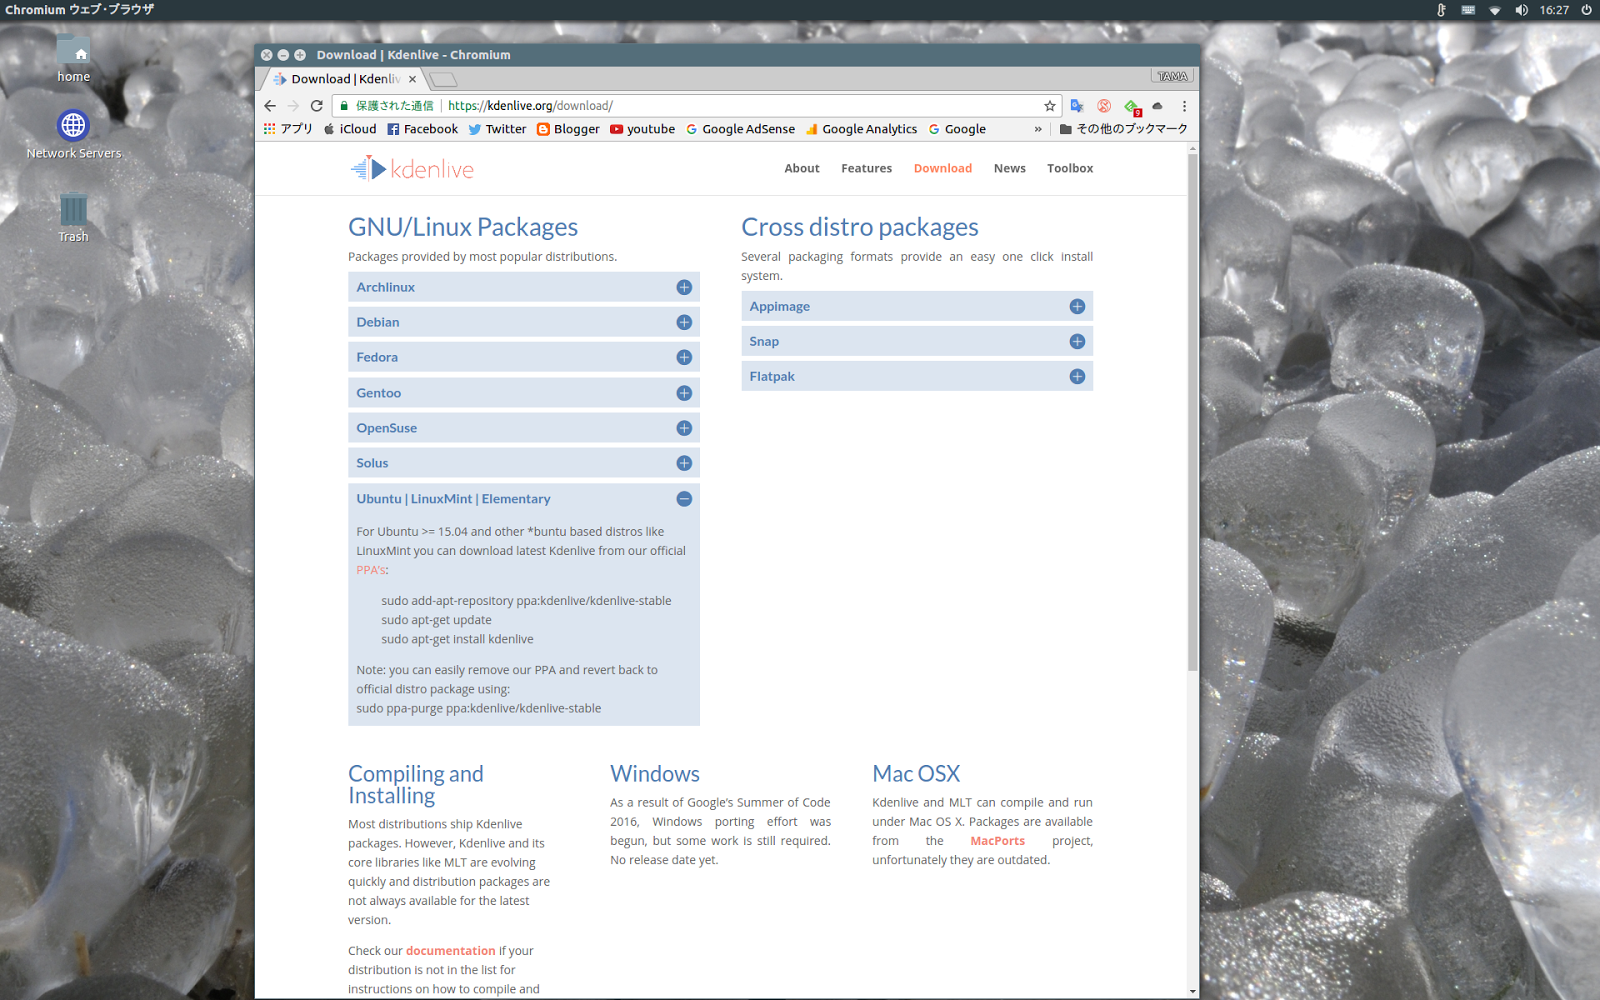Open the Google Translate extension icon
The image size is (1600, 1000).
tap(1077, 106)
